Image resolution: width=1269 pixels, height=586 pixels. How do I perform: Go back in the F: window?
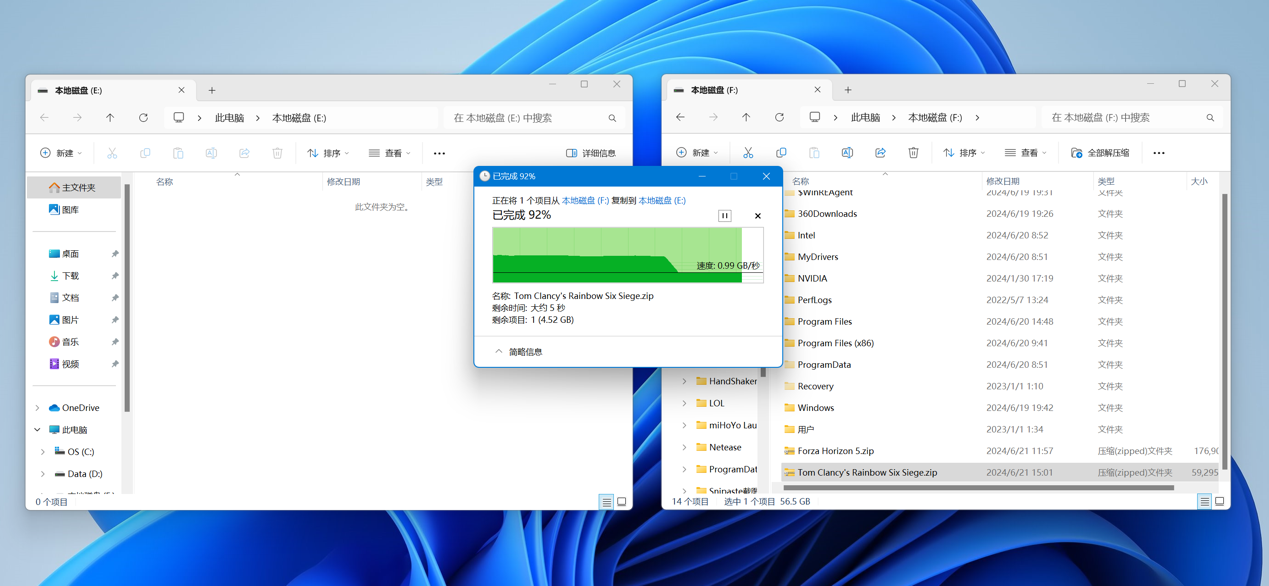[680, 118]
